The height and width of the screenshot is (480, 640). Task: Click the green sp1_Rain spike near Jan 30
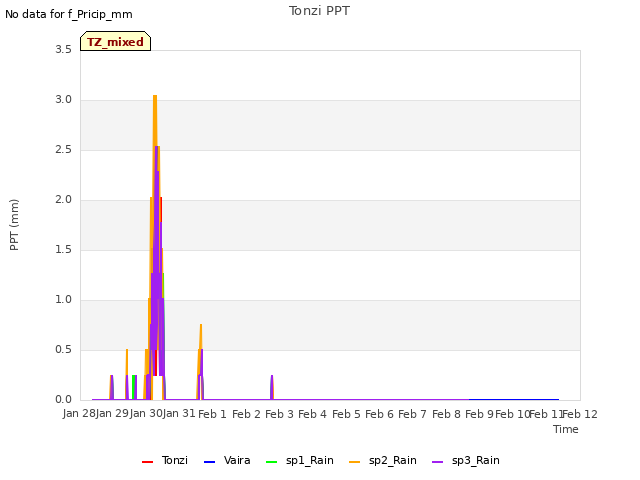pyautogui.click(x=133, y=386)
